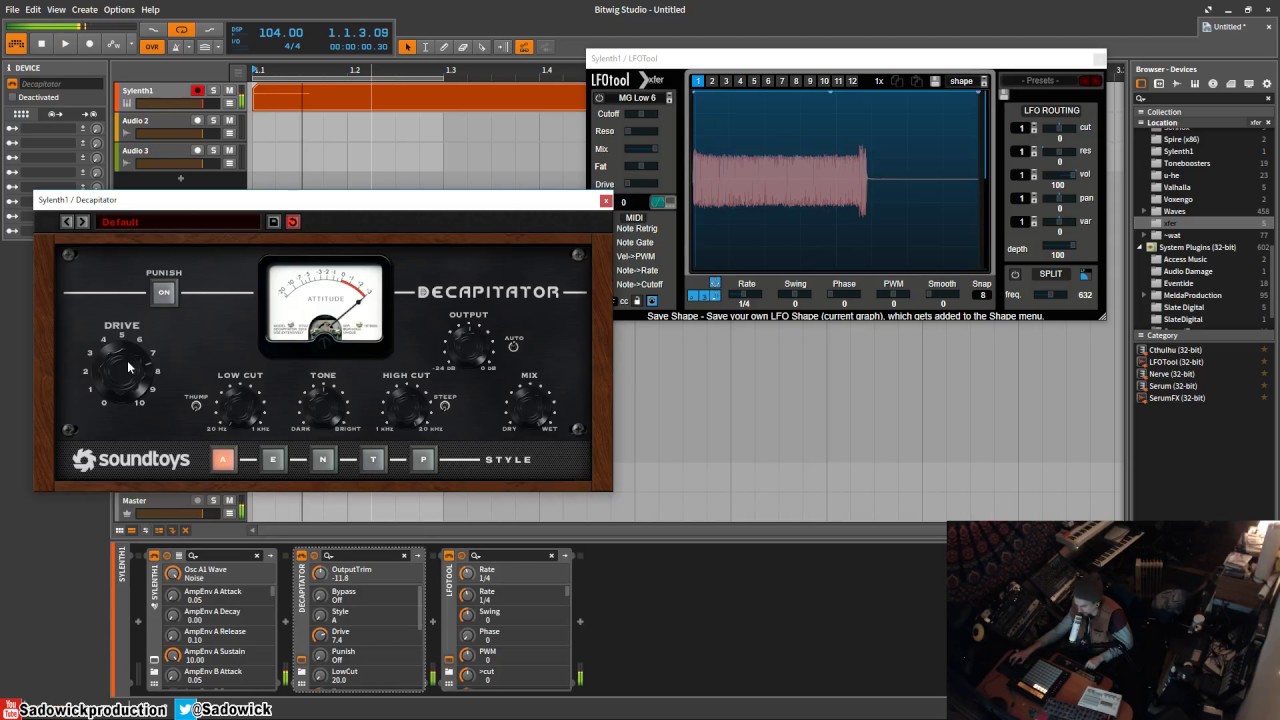Viewport: 1280px width, 720px height.
Task: Toggle the arranger loop button
Action: pos(181,30)
